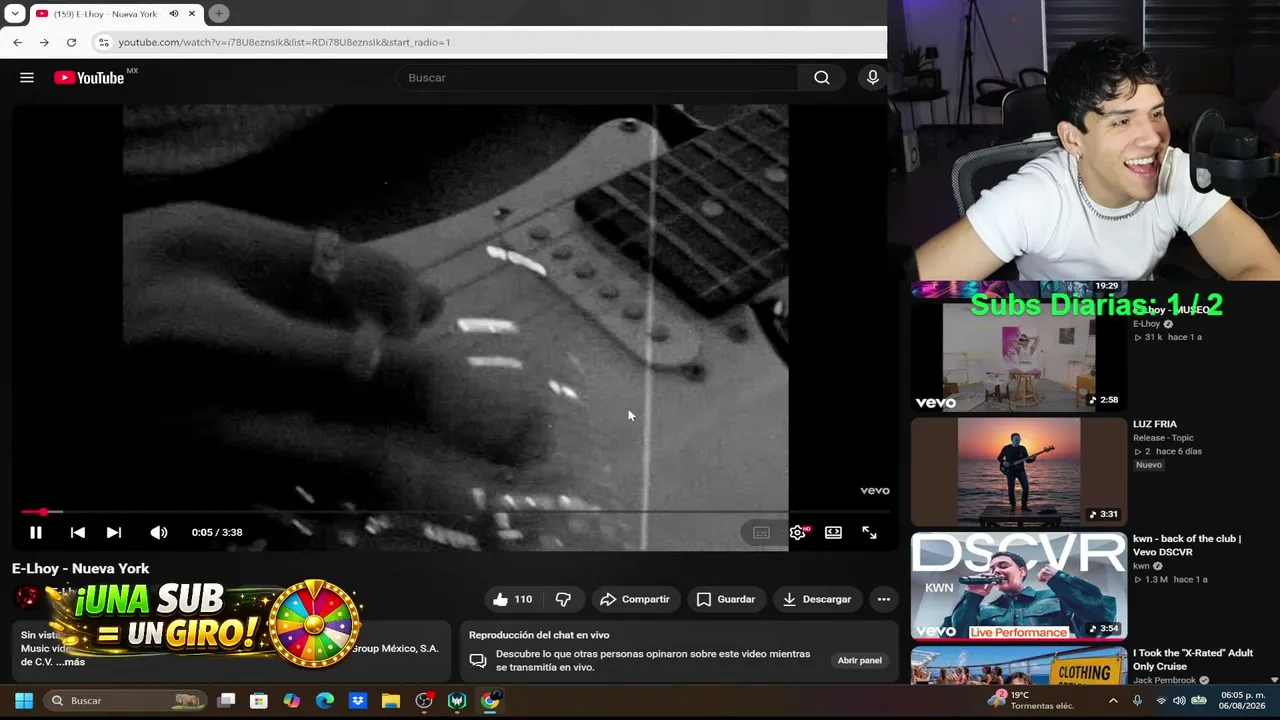Open the Windows Start menu
Screen dimensions: 1280x720
pyautogui.click(x=24, y=701)
